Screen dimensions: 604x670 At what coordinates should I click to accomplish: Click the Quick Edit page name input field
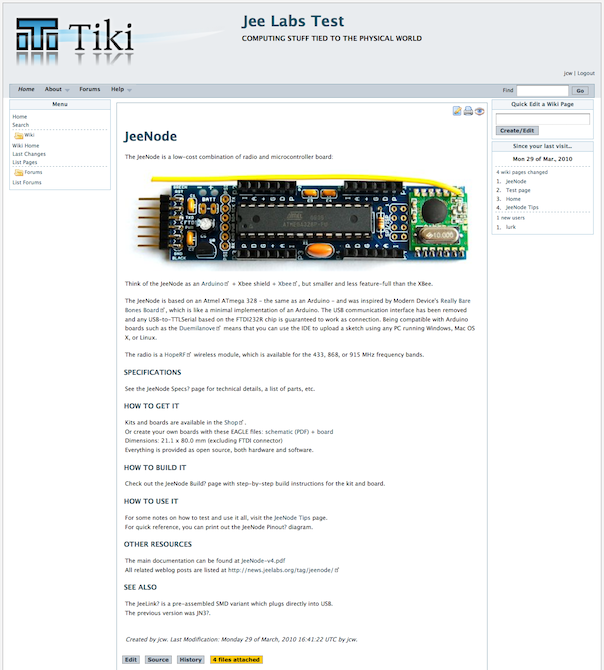542,119
